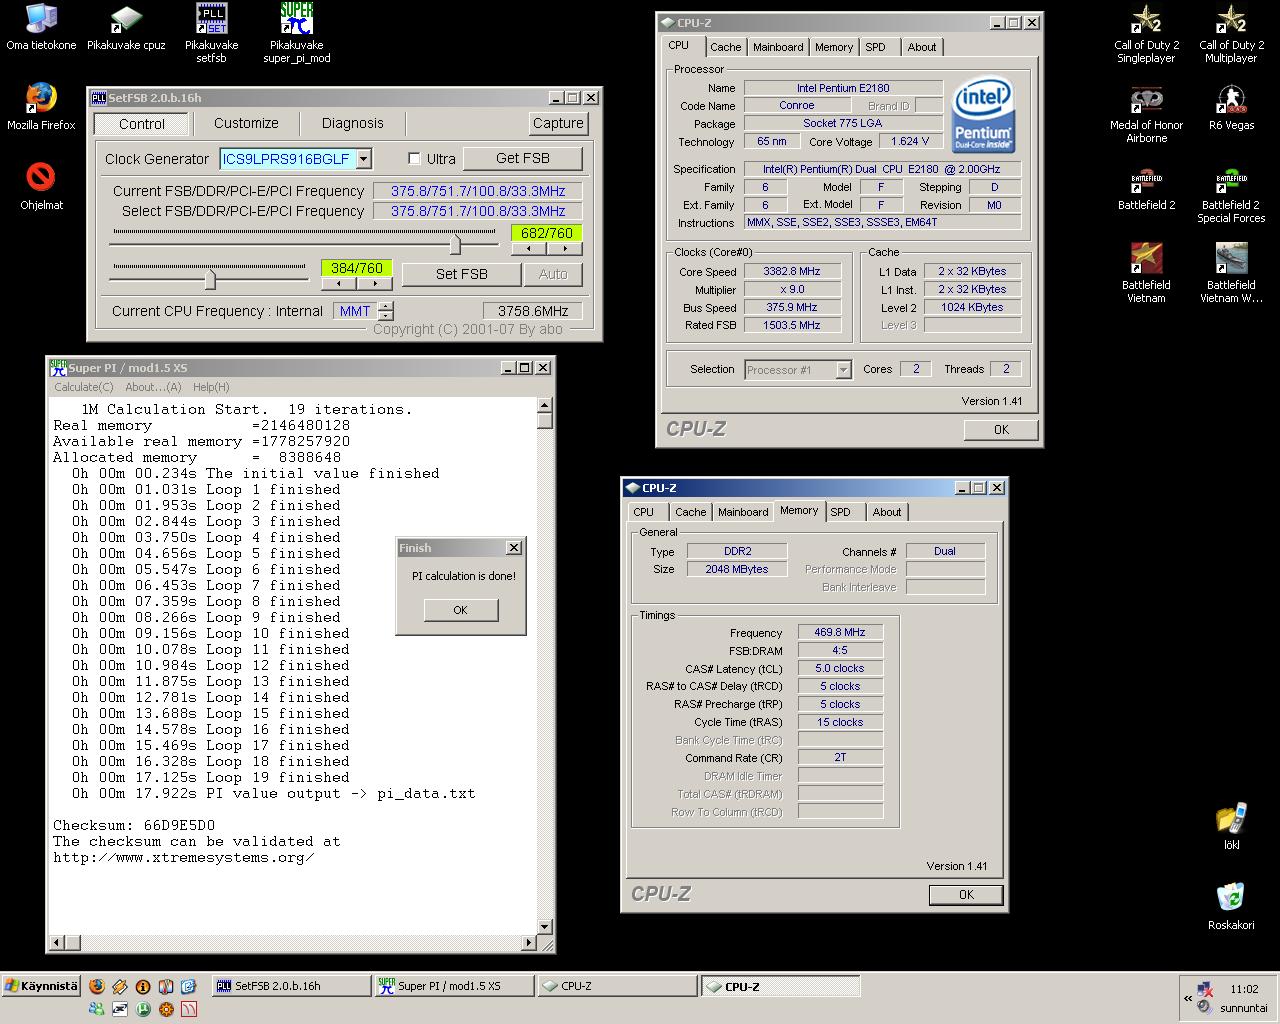Open the Ohjelmat desktop icon
Viewport: 1280px width, 1024px height.
click(x=40, y=186)
